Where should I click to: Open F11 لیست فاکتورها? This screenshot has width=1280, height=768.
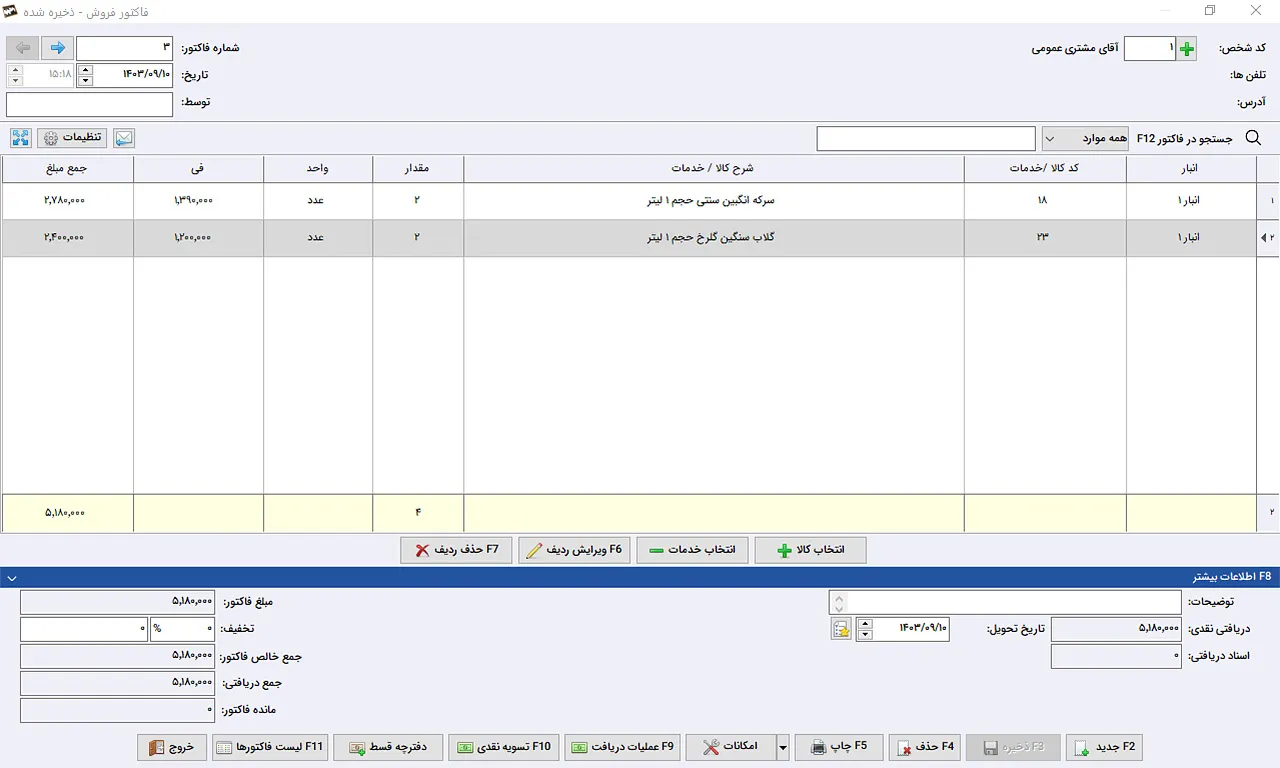point(269,747)
